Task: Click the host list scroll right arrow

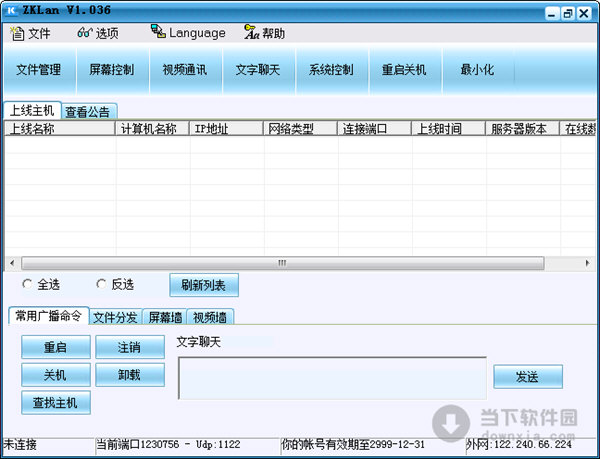Action: click(x=588, y=263)
